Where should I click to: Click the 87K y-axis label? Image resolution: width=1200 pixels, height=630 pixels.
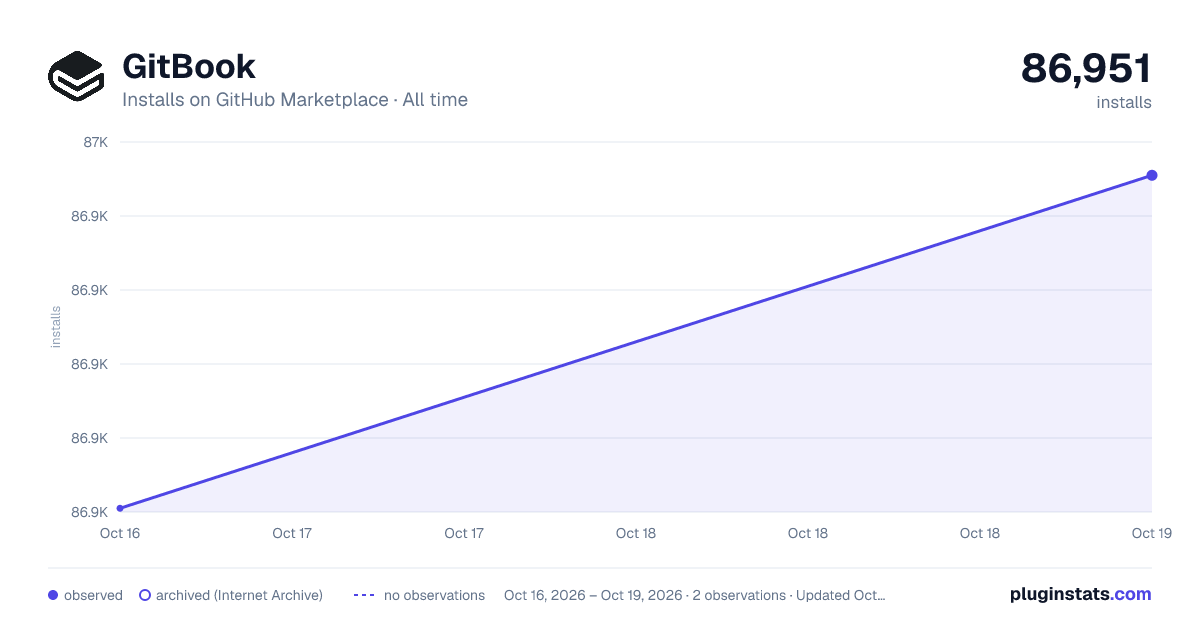(96, 142)
